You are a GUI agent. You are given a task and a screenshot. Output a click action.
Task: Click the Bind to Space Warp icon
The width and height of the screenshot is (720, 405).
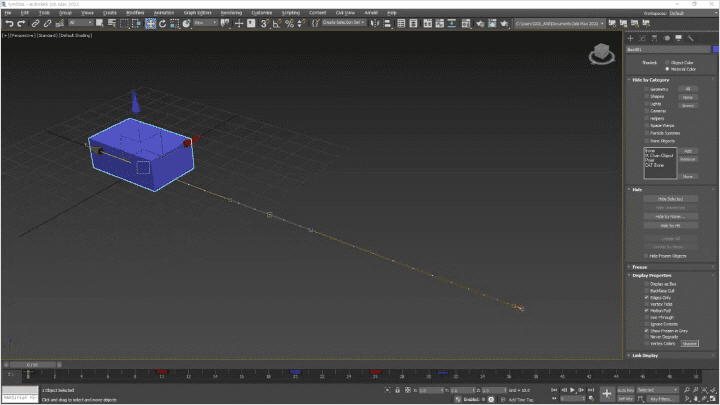pyautogui.click(x=60, y=23)
